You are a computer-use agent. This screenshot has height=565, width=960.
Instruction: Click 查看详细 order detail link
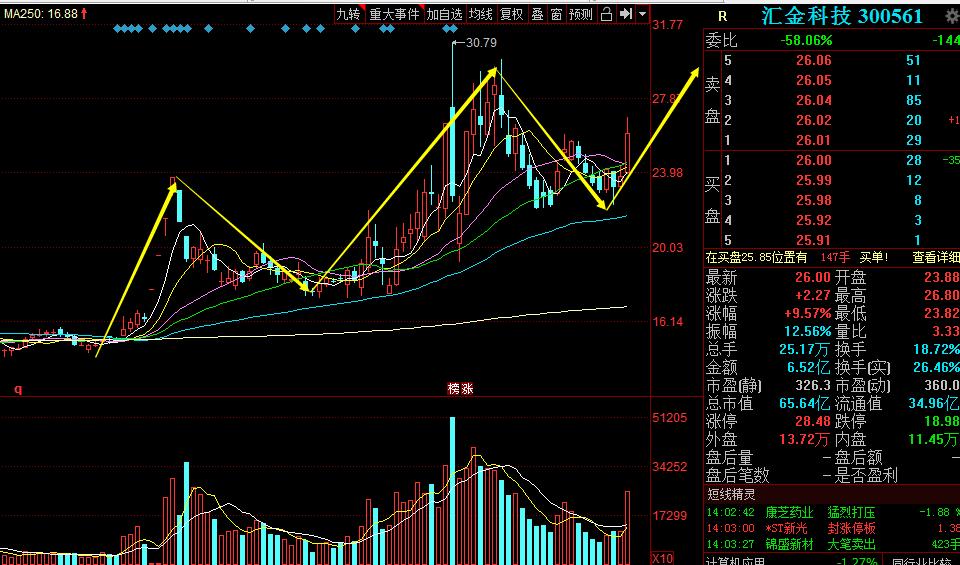coord(934,257)
